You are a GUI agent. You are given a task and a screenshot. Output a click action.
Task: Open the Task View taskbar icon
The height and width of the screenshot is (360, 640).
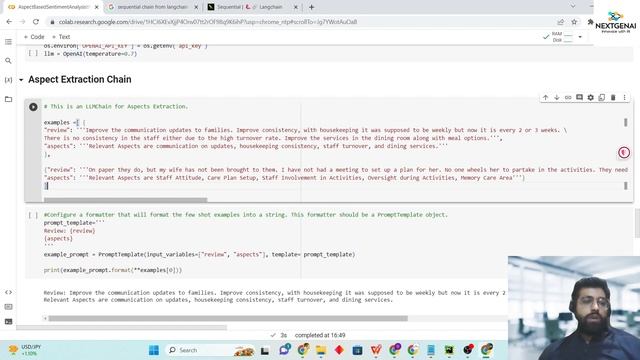click(x=265, y=350)
